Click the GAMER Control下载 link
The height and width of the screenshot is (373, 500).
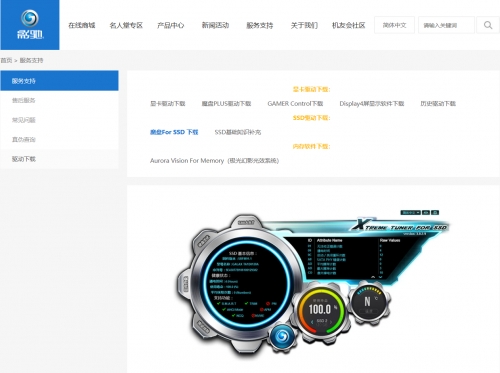[x=295, y=104]
